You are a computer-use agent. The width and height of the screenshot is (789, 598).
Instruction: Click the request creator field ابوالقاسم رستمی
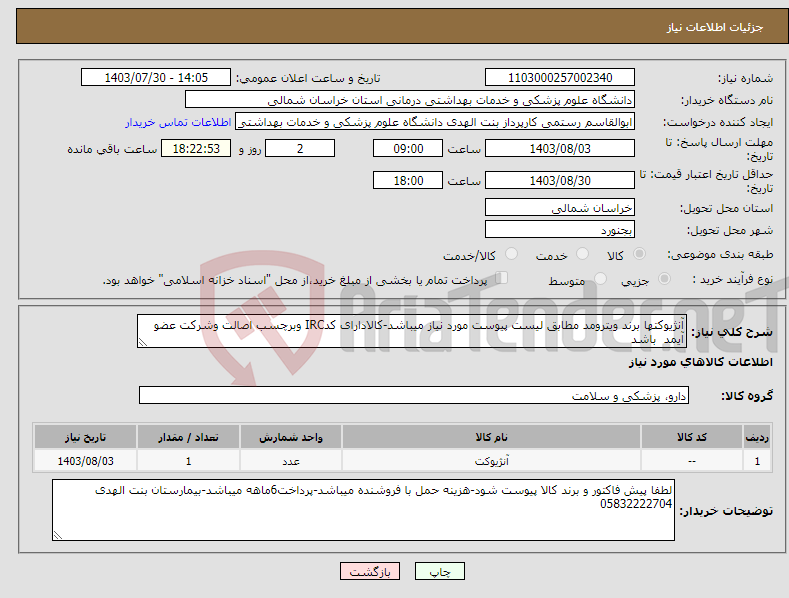435,122
